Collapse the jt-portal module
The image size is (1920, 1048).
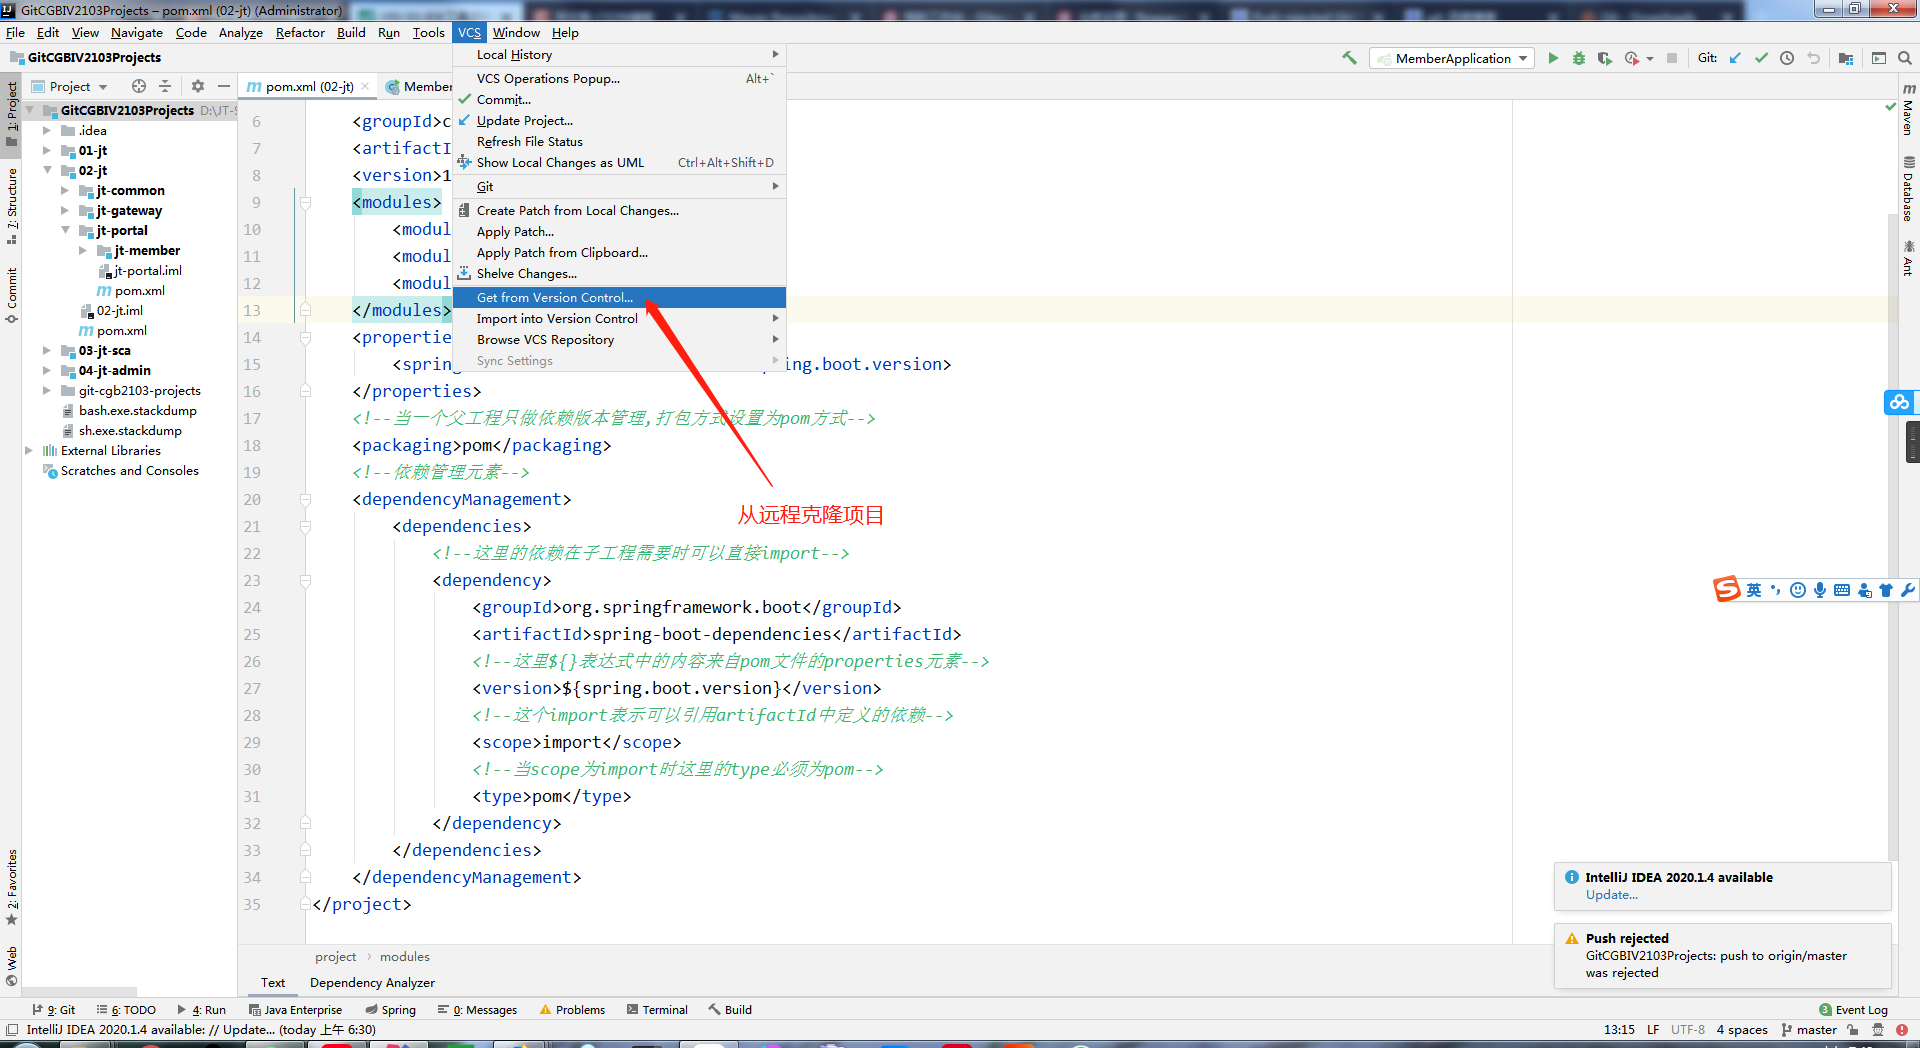(x=64, y=230)
